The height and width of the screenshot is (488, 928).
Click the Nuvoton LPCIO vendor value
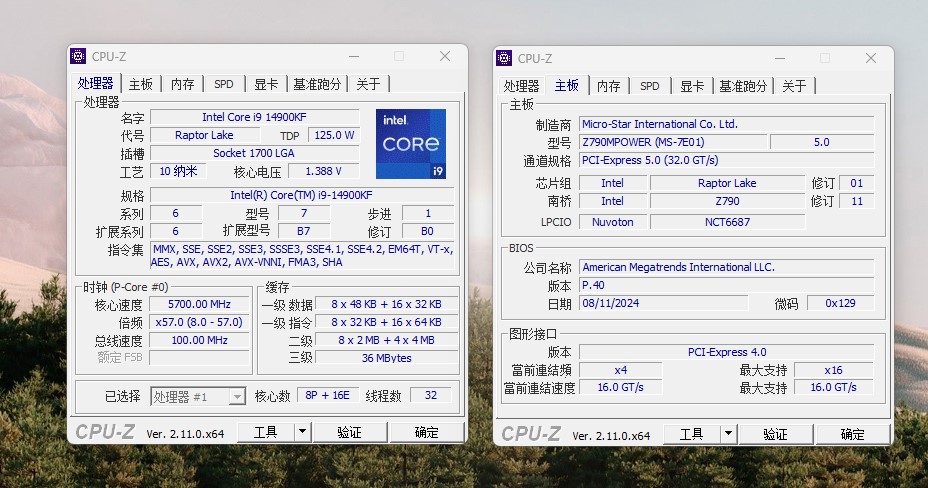coord(613,222)
